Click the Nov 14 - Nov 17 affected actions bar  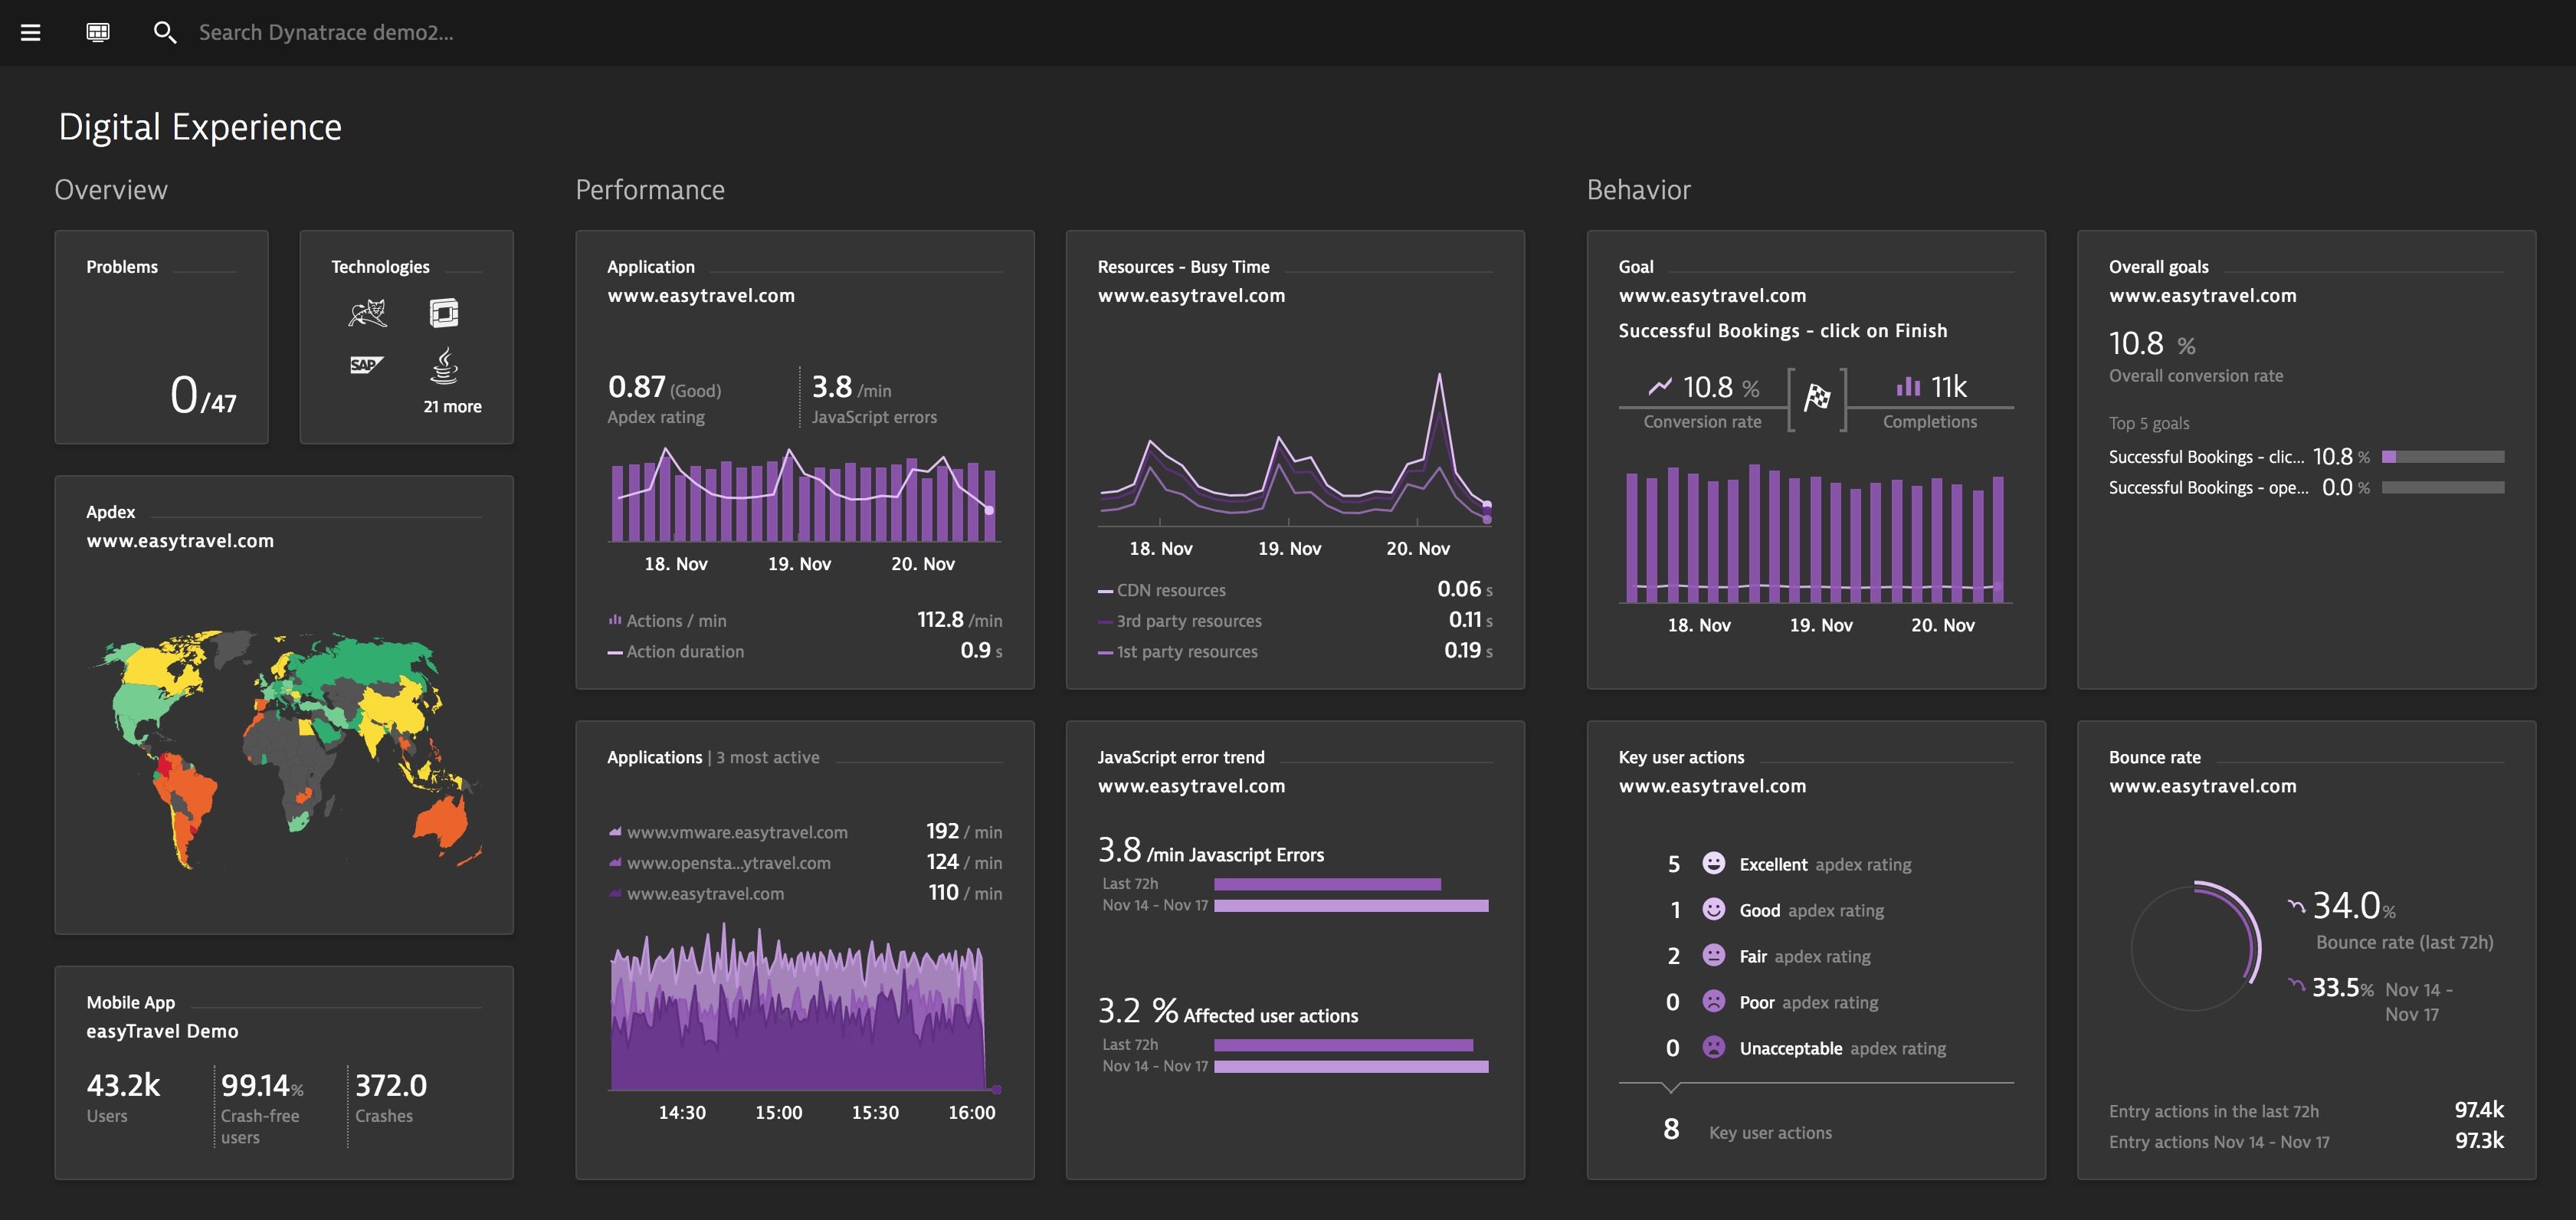[x=1351, y=1067]
